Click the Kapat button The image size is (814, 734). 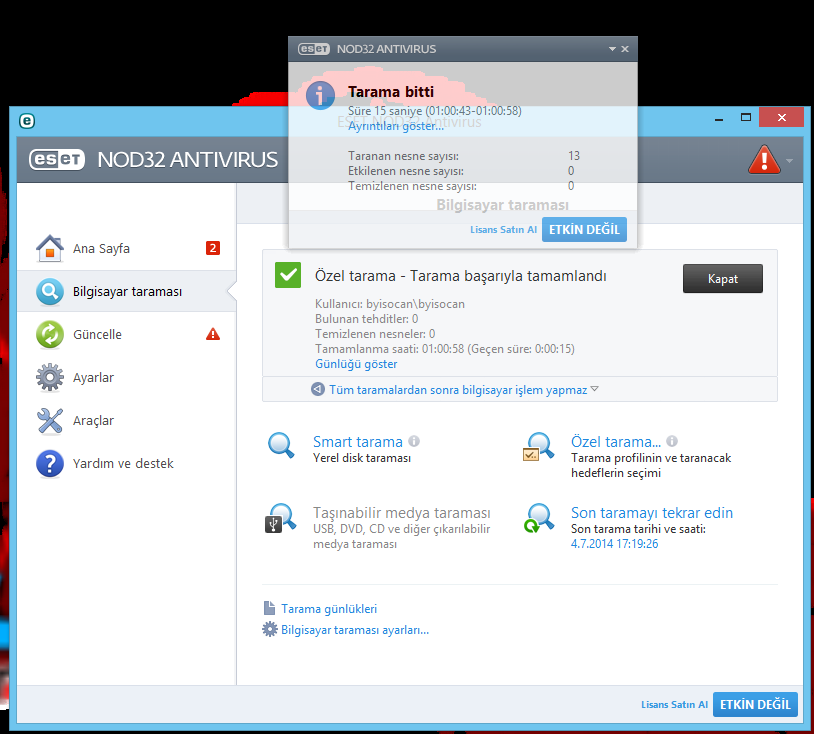pyautogui.click(x=723, y=279)
